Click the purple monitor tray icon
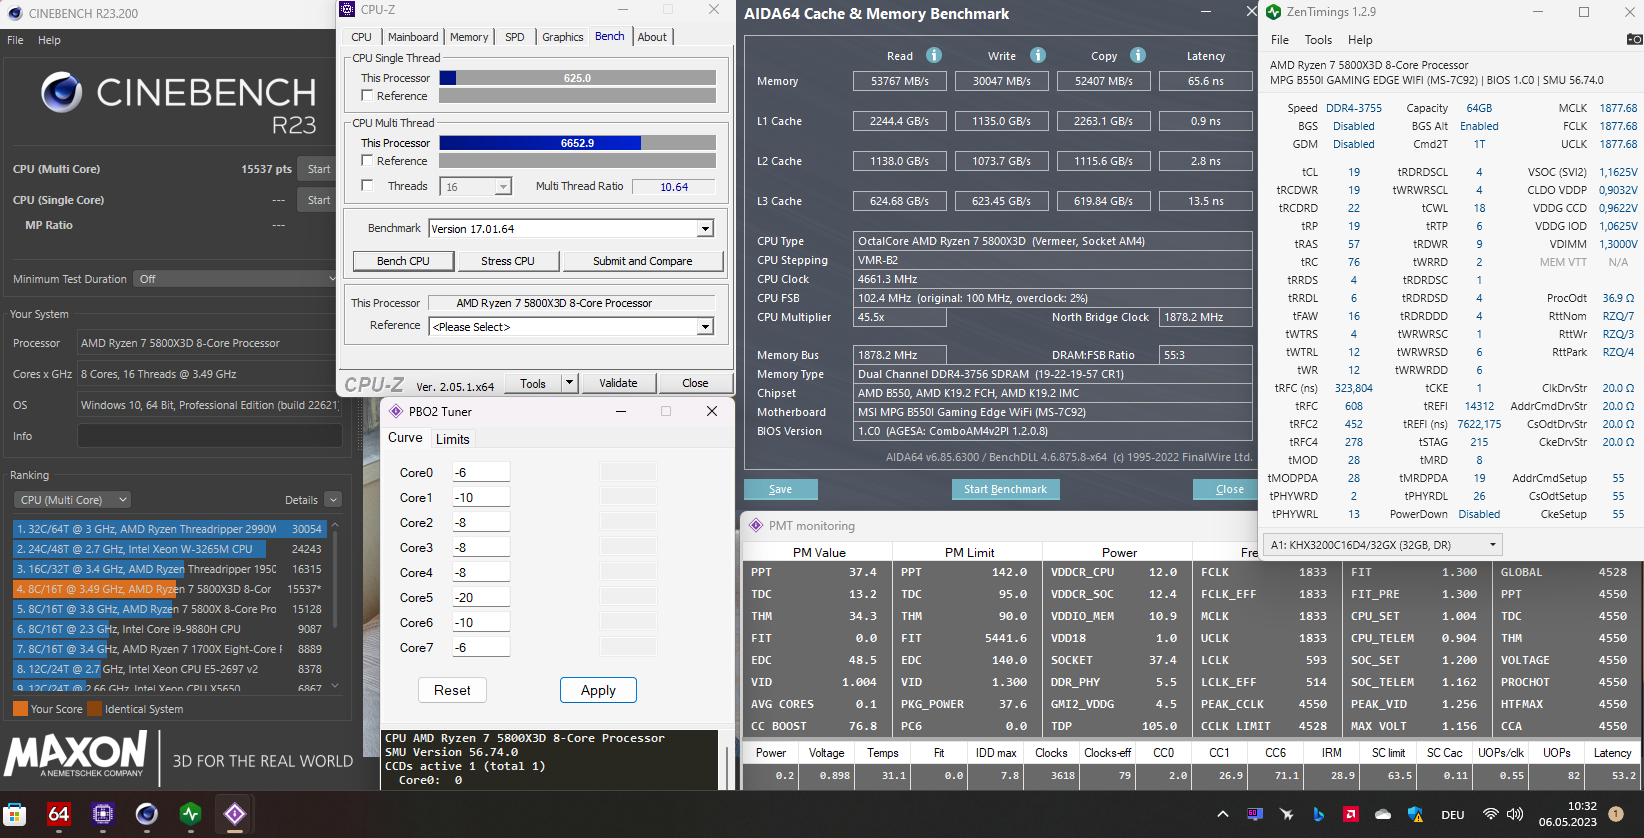Image resolution: width=1644 pixels, height=838 pixels. click(x=1255, y=814)
